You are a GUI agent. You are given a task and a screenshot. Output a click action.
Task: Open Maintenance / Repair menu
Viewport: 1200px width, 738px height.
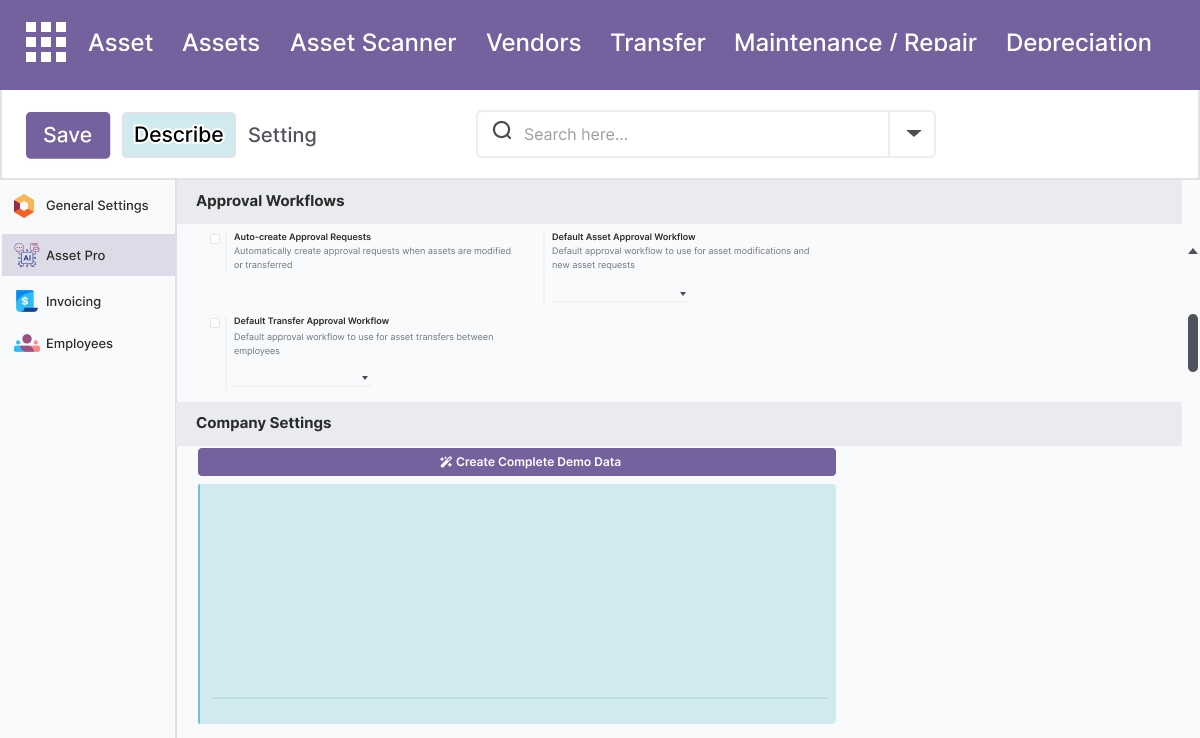coord(855,43)
